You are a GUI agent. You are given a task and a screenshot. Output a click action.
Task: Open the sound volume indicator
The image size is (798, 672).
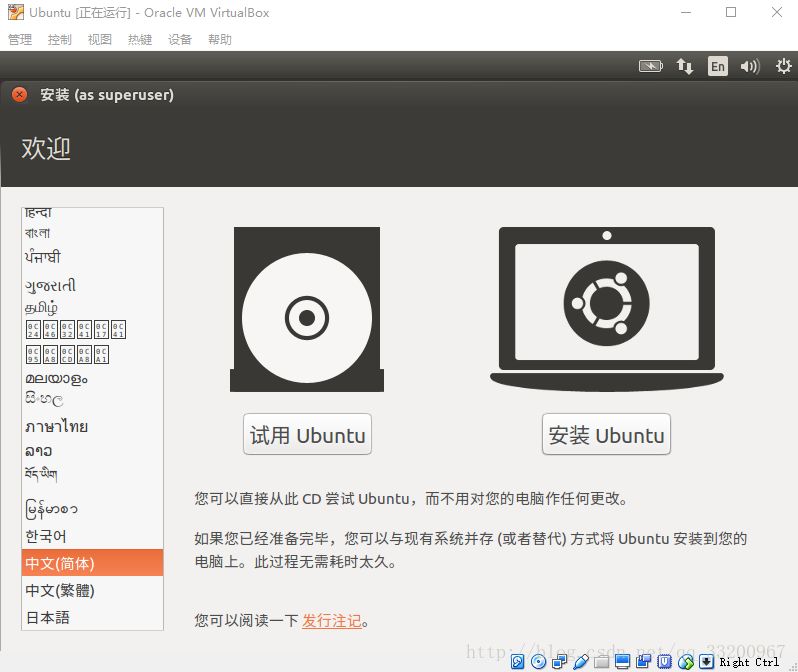coord(750,66)
